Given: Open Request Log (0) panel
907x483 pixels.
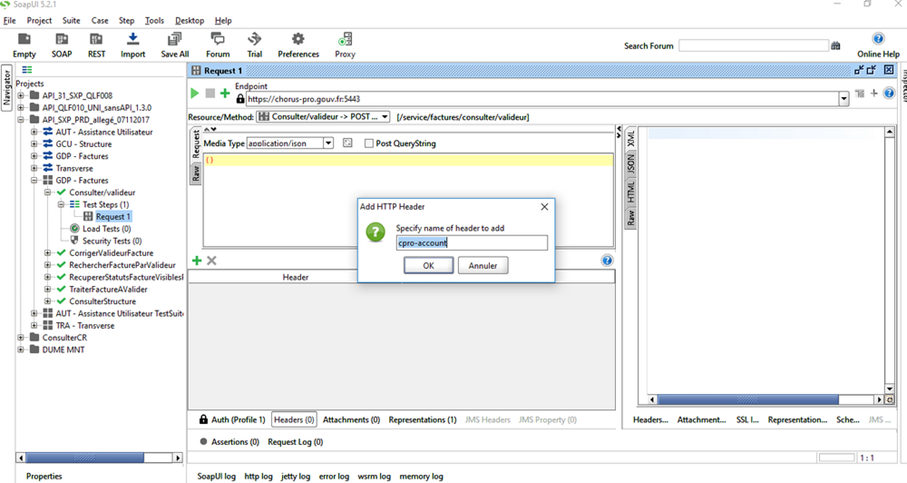Looking at the screenshot, I should coord(295,441).
